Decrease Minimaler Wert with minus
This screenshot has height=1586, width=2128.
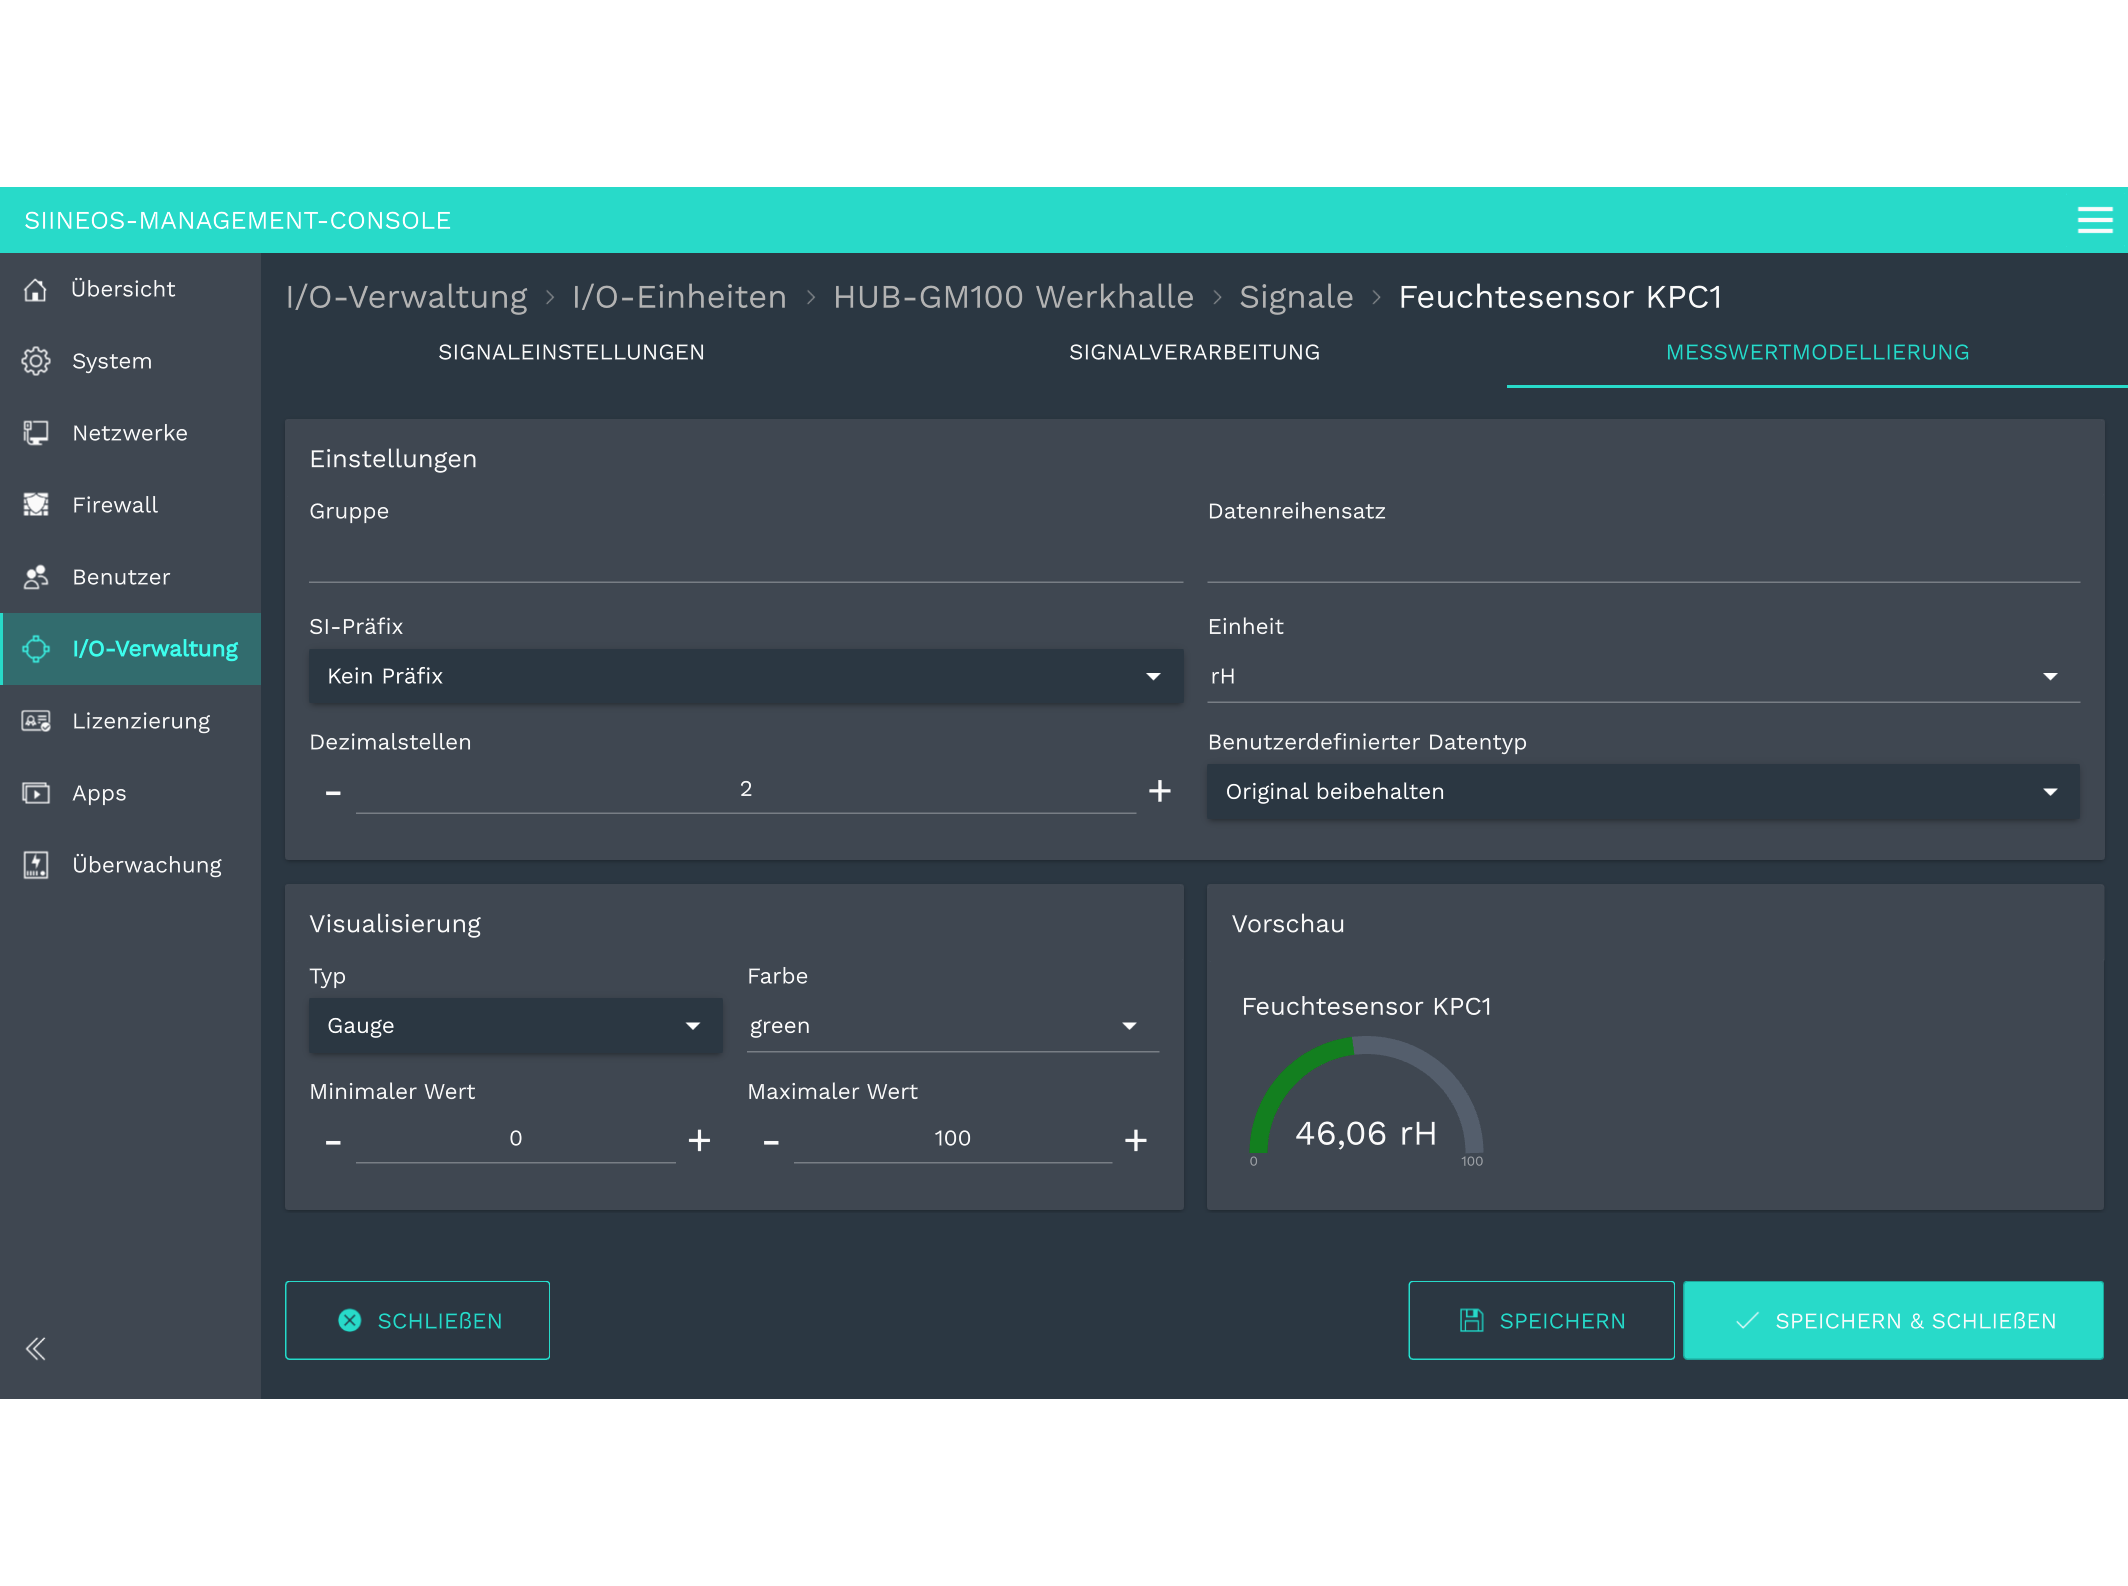click(333, 1142)
